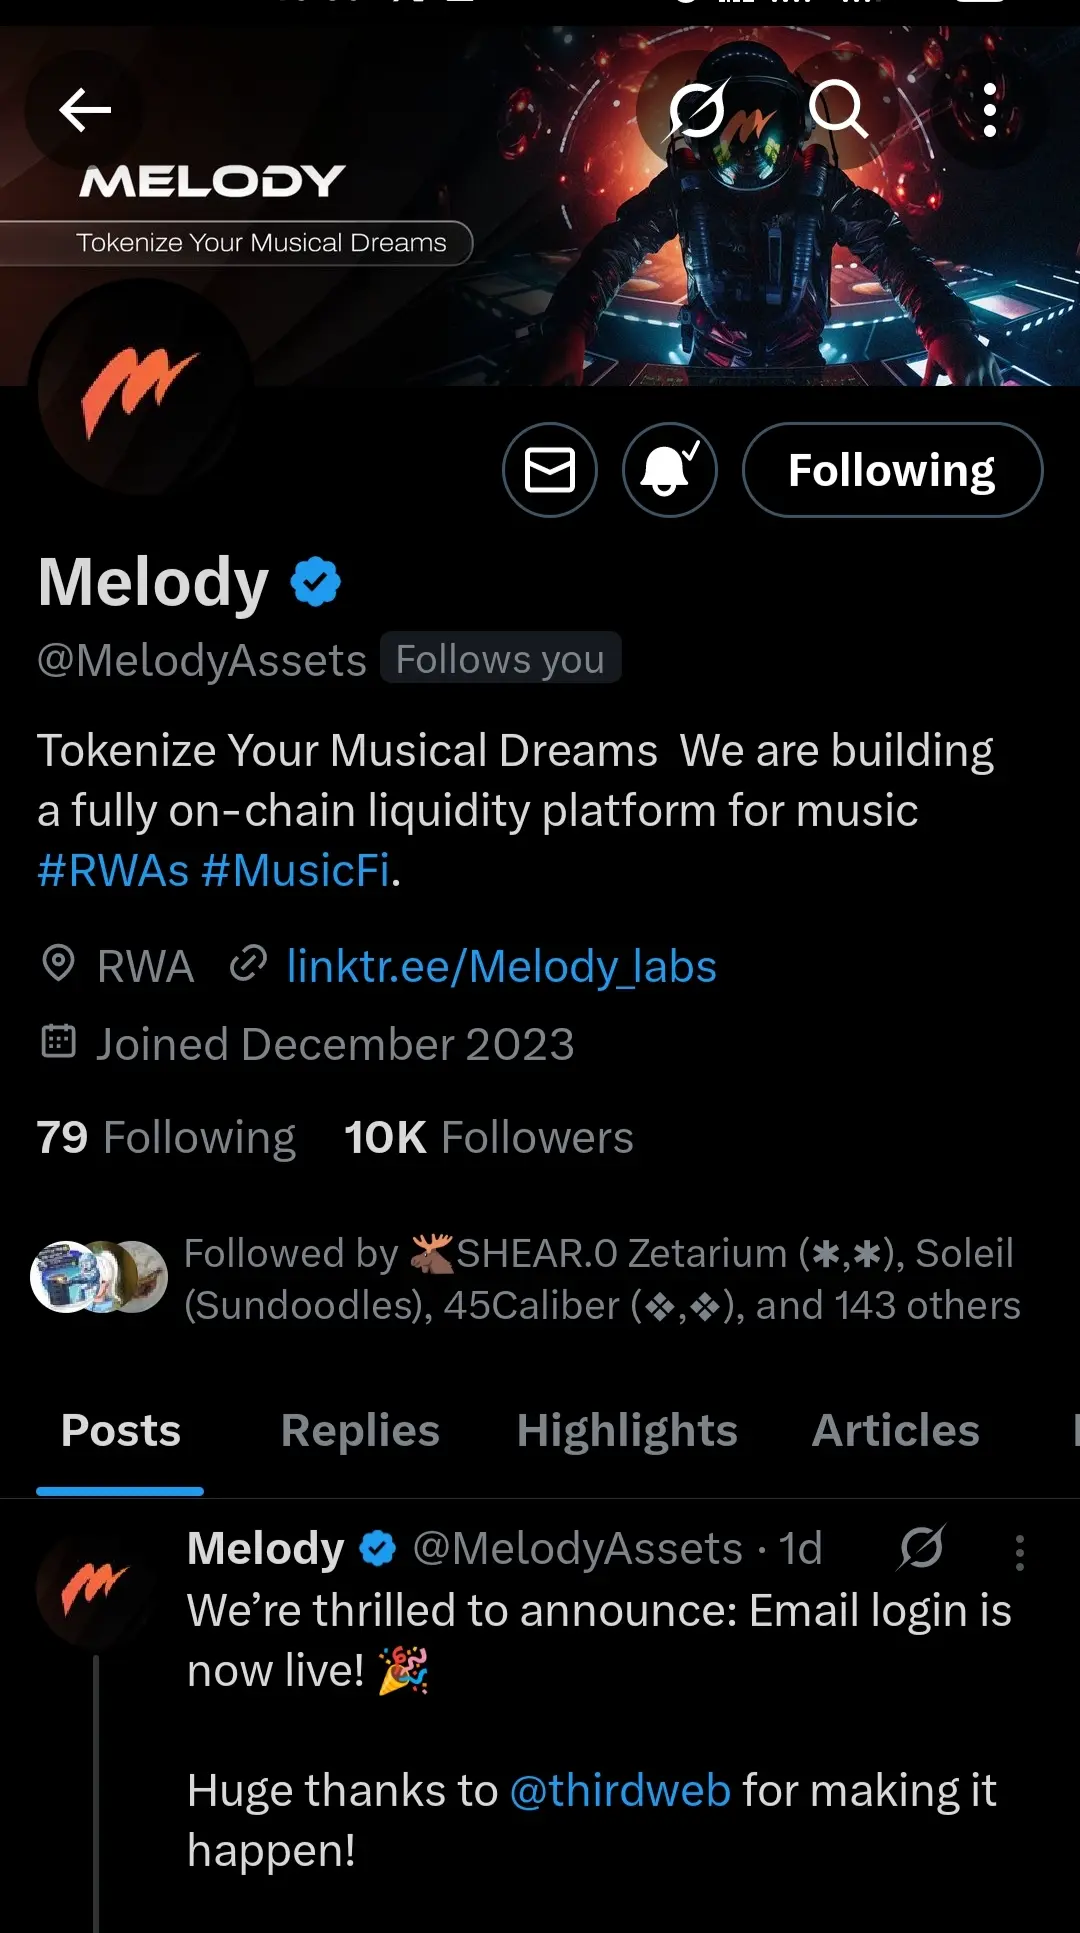Switch to the Highlights tab
Viewport: 1080px width, 1933px height.
627,1431
